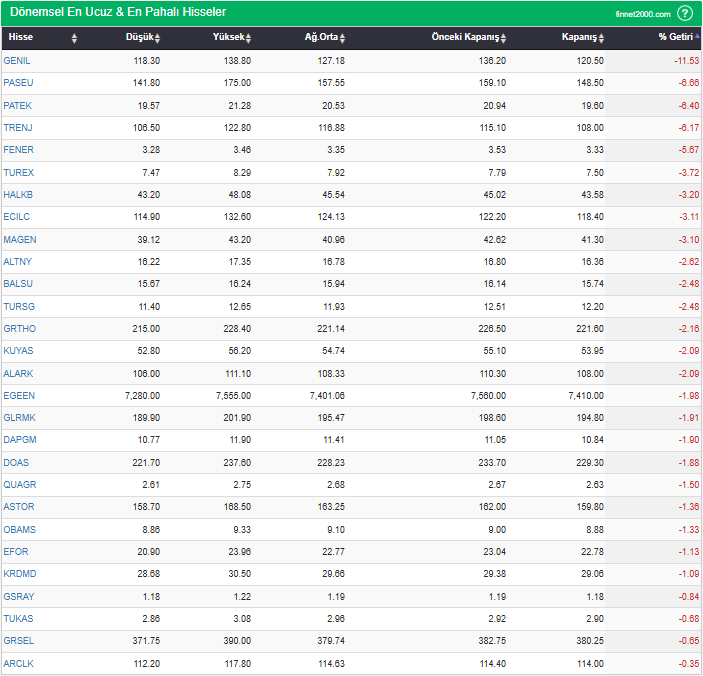
Task: Toggle % Getiri sort direction arrow
Action: pos(697,37)
